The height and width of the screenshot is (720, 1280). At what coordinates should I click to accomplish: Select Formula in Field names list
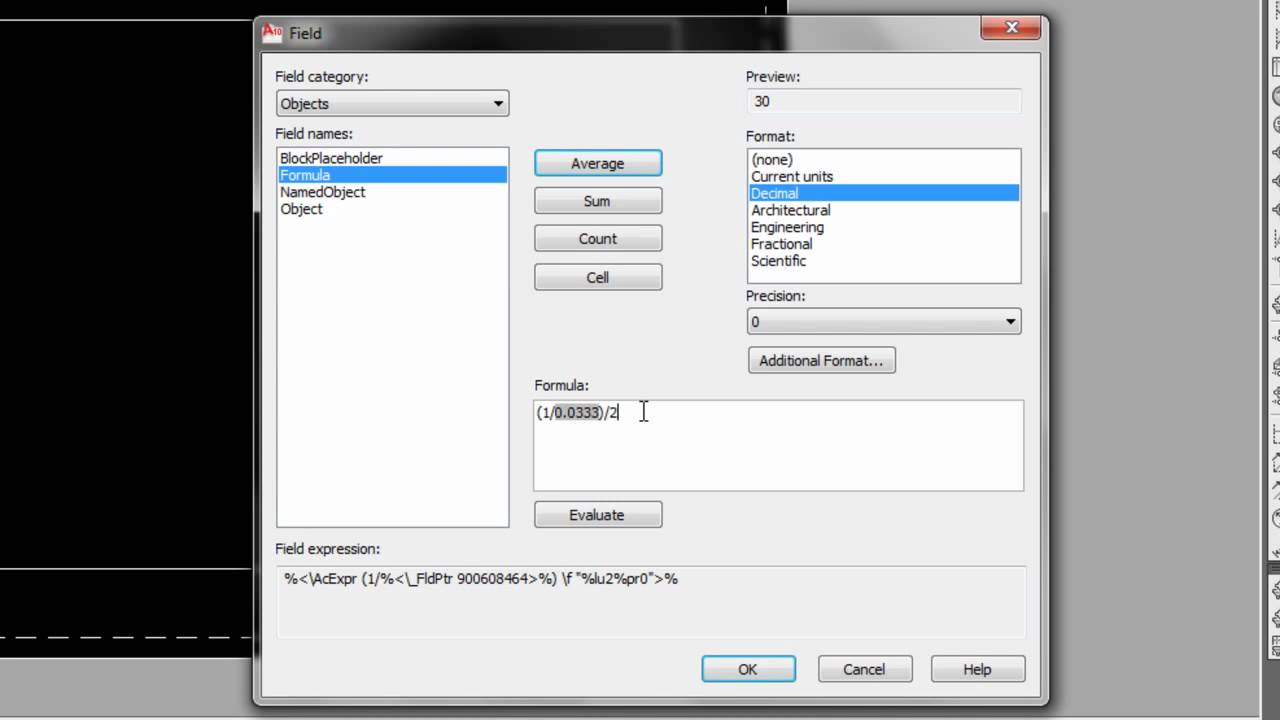(x=392, y=175)
